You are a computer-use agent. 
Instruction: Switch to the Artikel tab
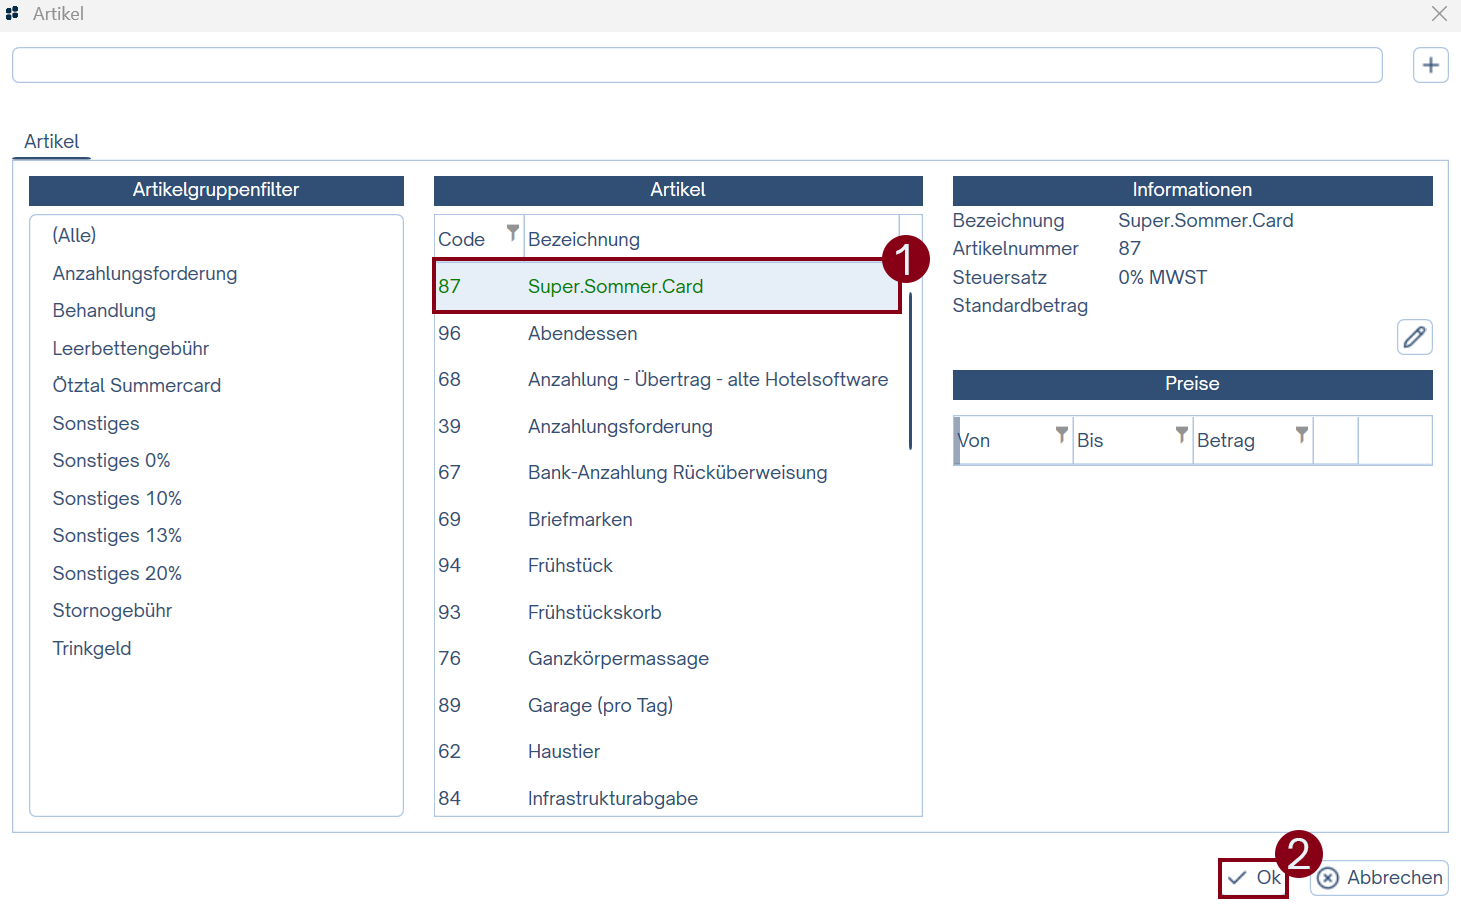click(52, 142)
